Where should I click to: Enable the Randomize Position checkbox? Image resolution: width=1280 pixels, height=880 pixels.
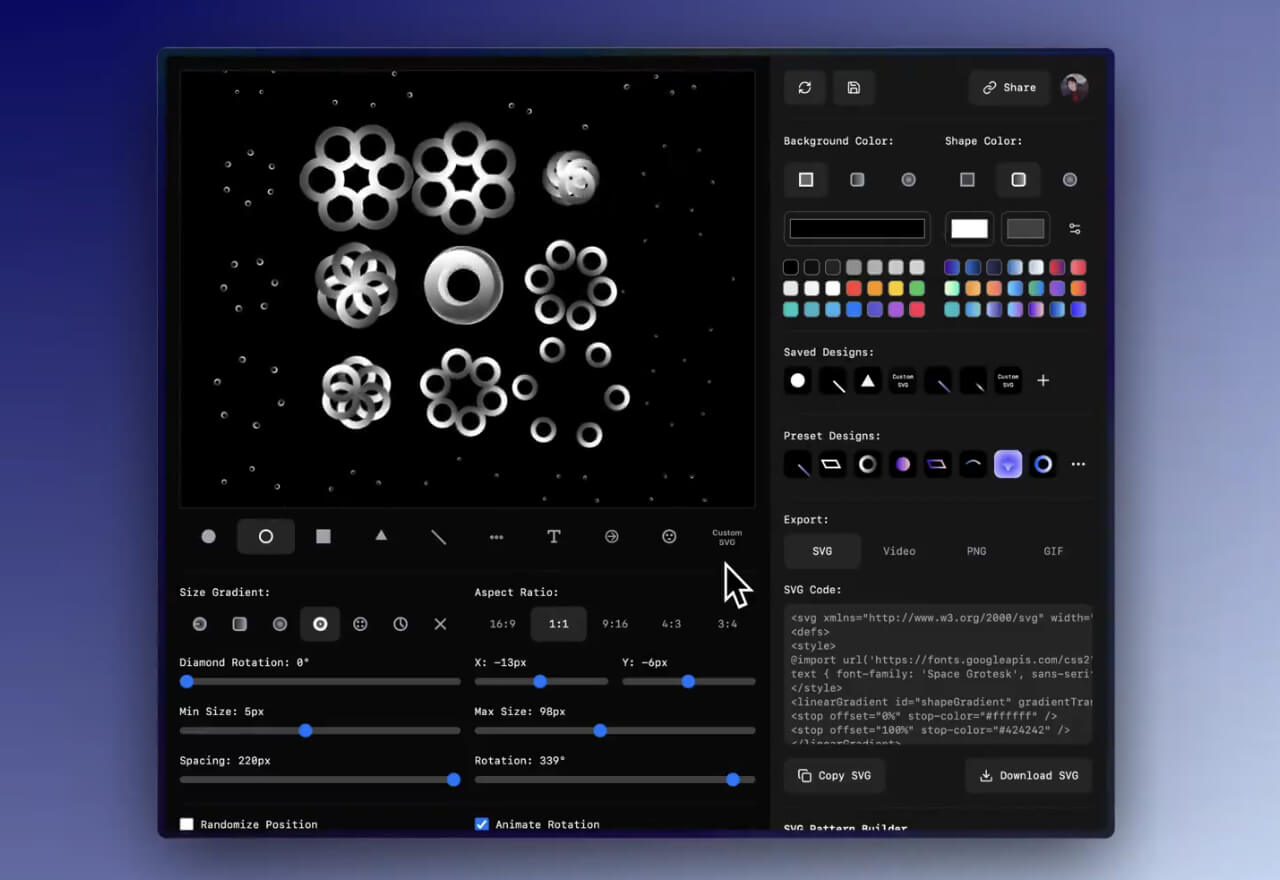click(187, 824)
